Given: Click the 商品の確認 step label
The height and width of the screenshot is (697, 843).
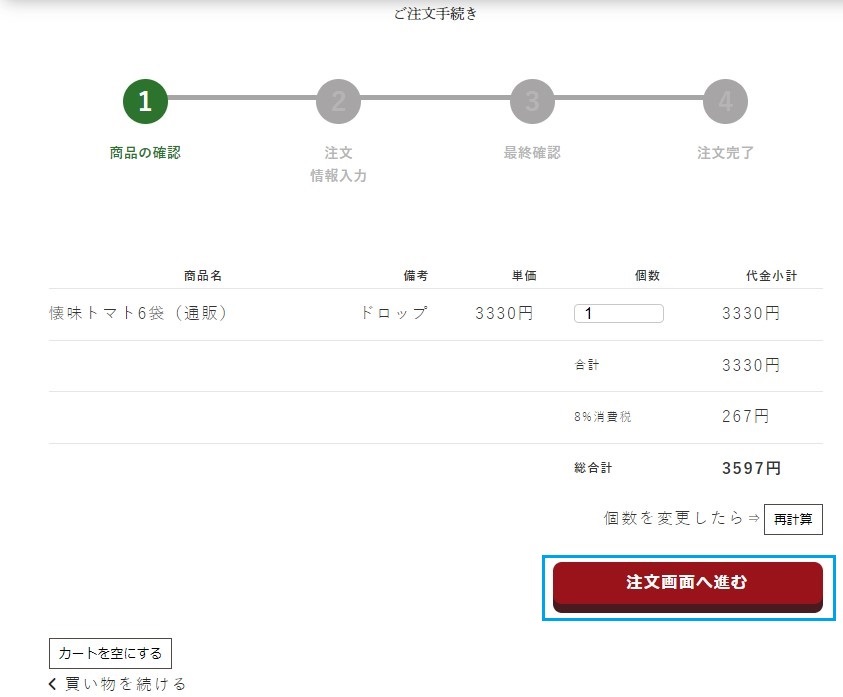Looking at the screenshot, I should (145, 153).
